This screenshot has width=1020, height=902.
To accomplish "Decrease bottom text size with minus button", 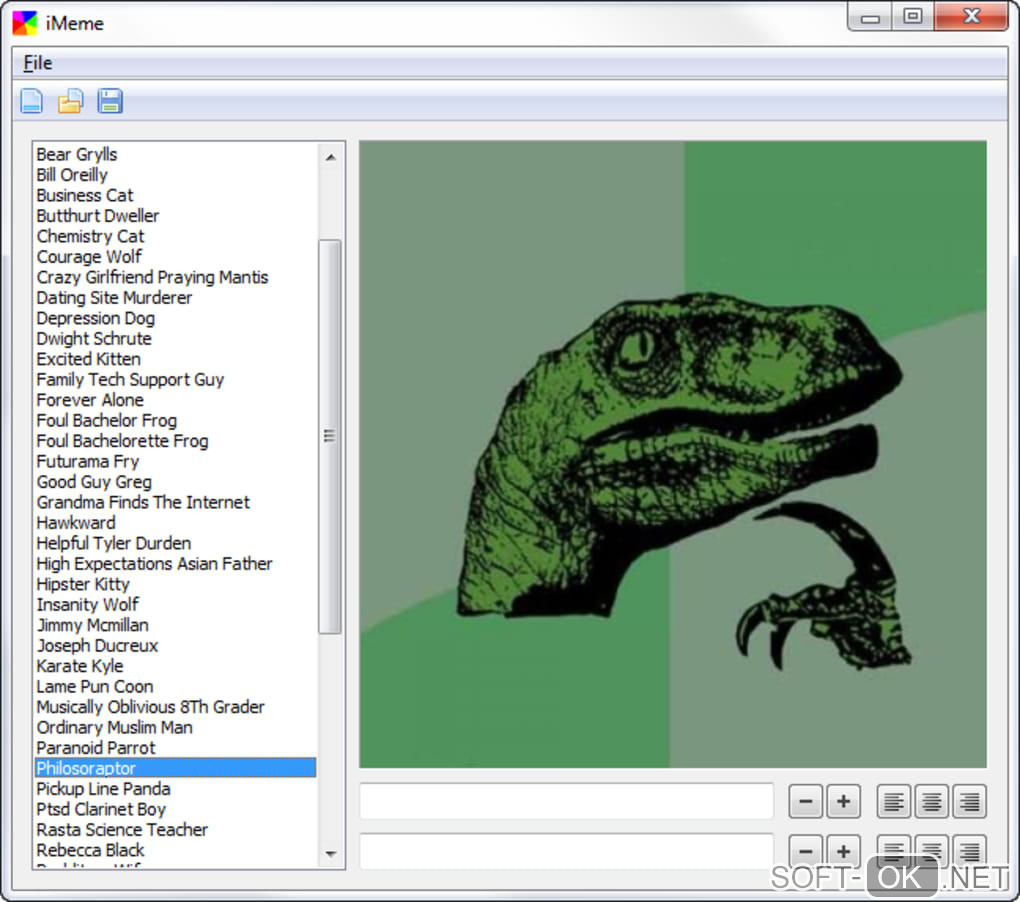I will coord(805,851).
